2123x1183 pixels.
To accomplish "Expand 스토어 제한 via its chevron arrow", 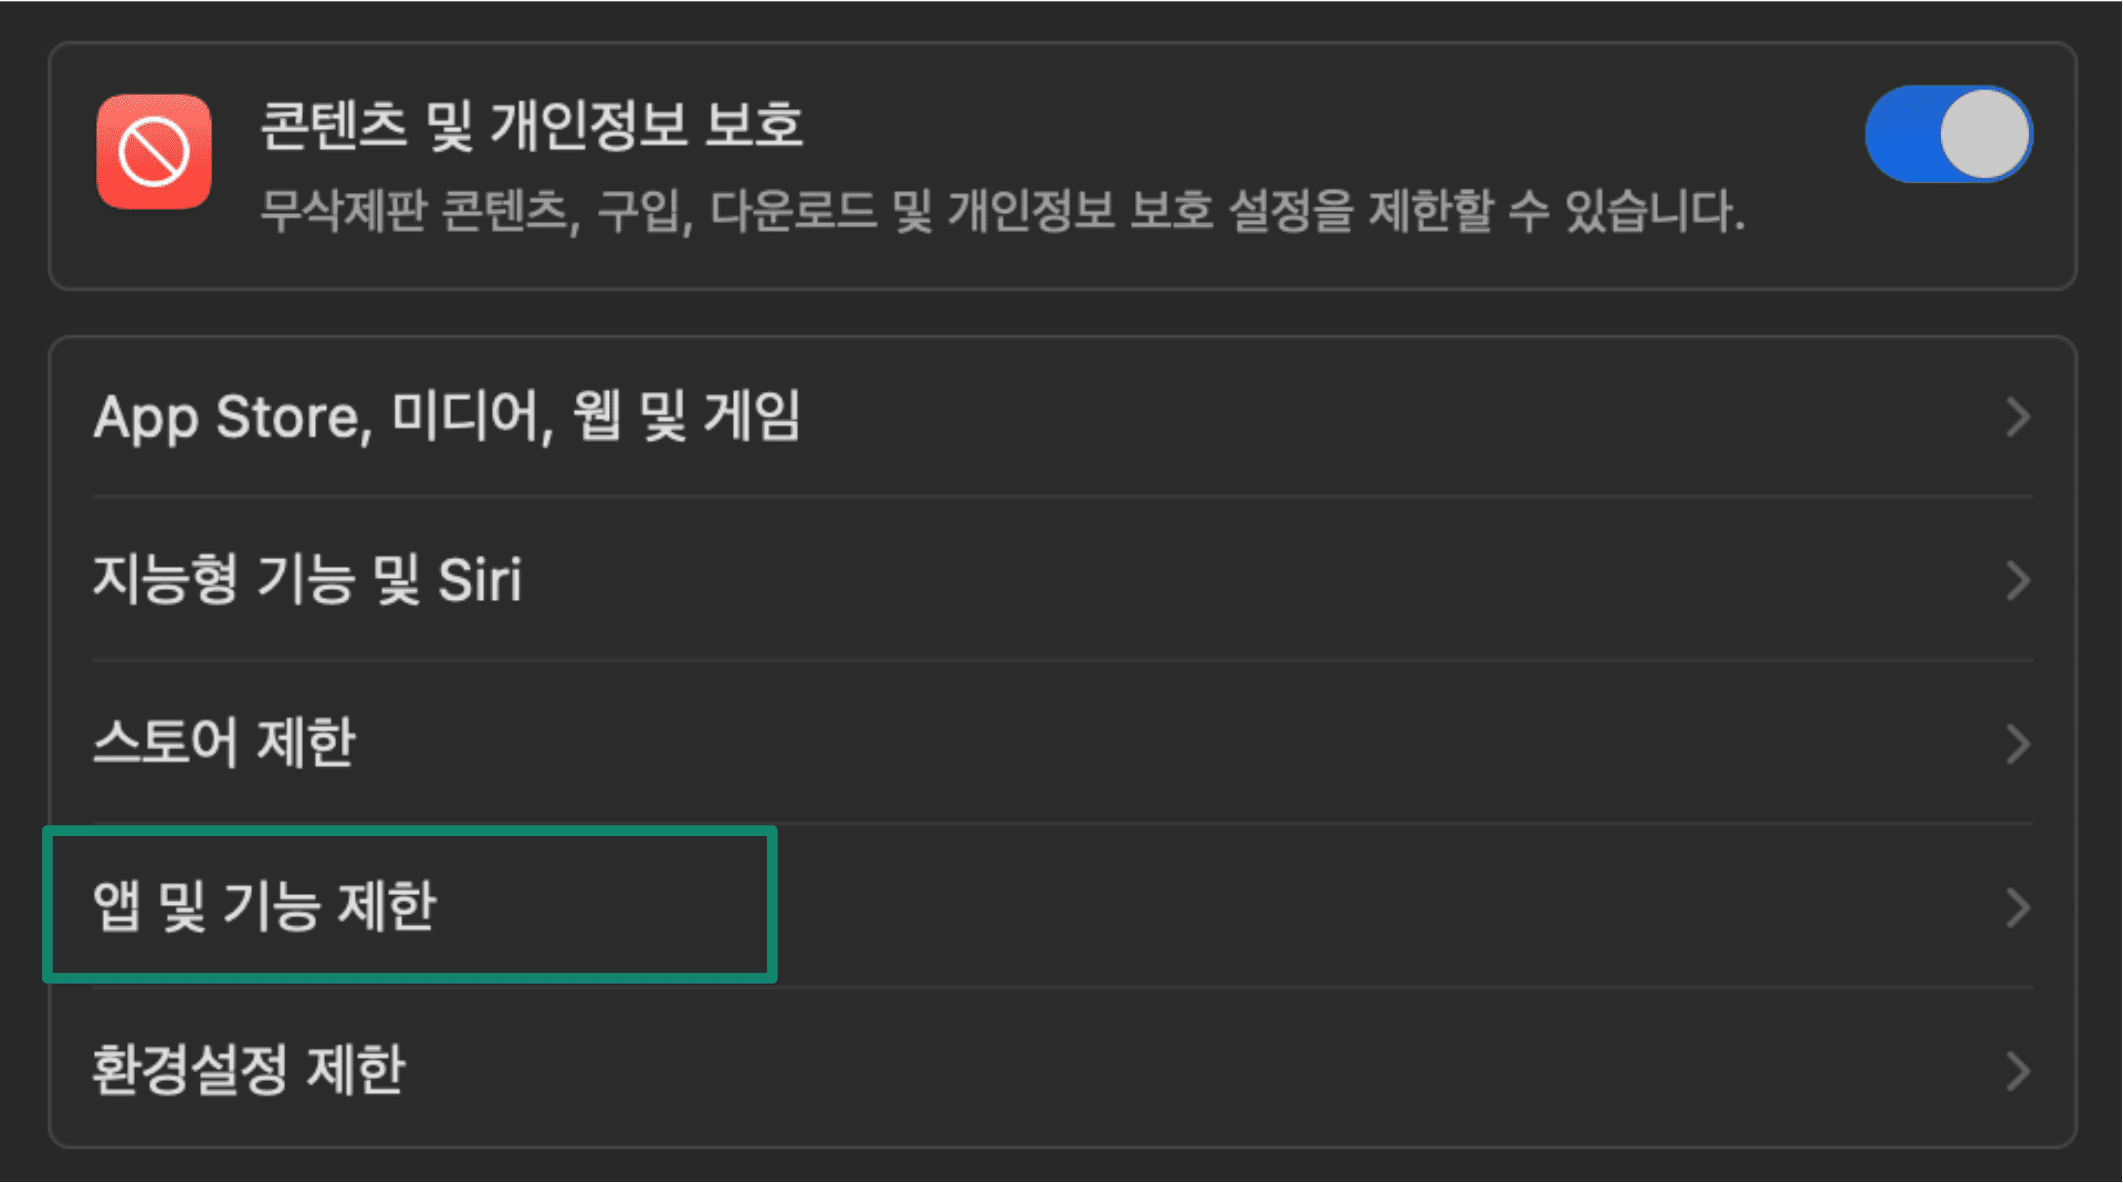I will 2019,743.
